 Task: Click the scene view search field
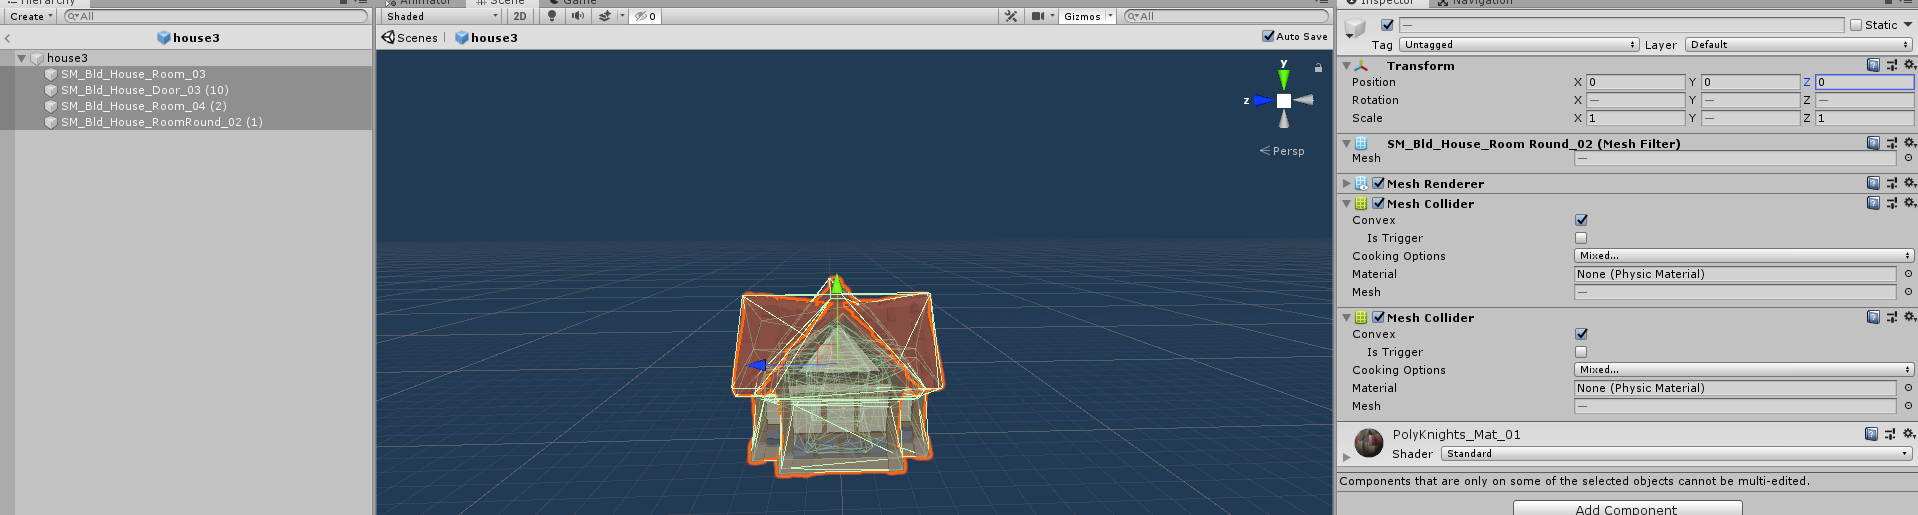[x=1226, y=16]
